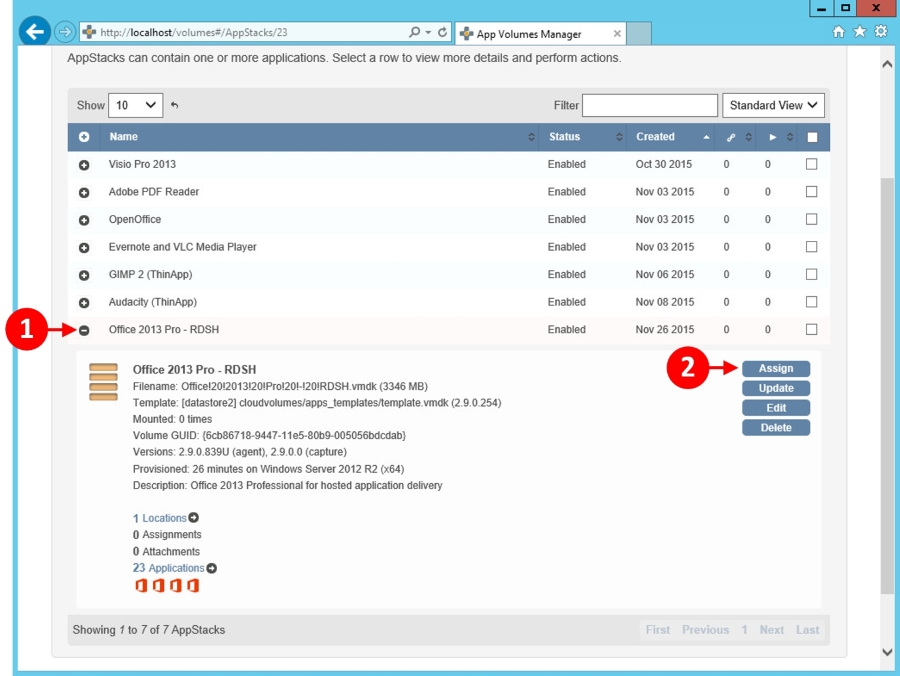Go to the Previous page of AppStacks

pos(705,630)
